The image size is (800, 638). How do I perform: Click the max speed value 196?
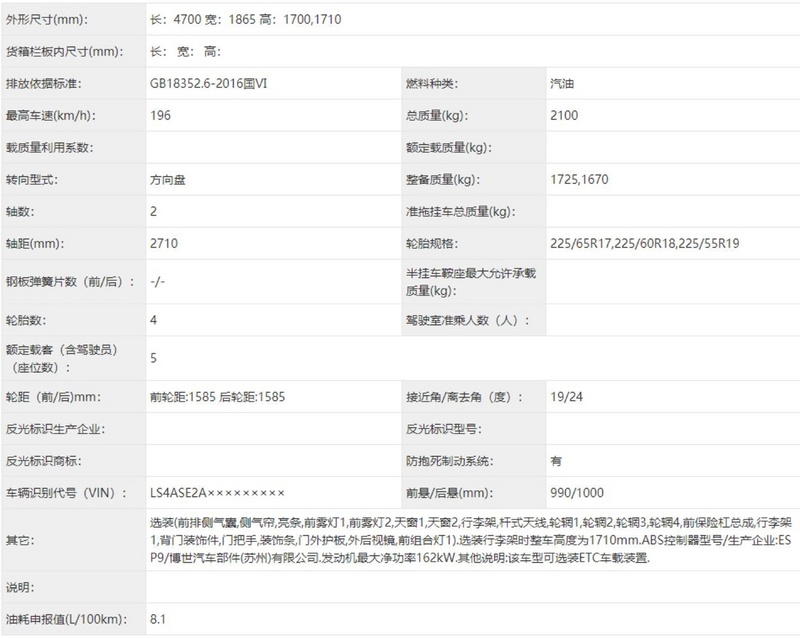(160, 115)
